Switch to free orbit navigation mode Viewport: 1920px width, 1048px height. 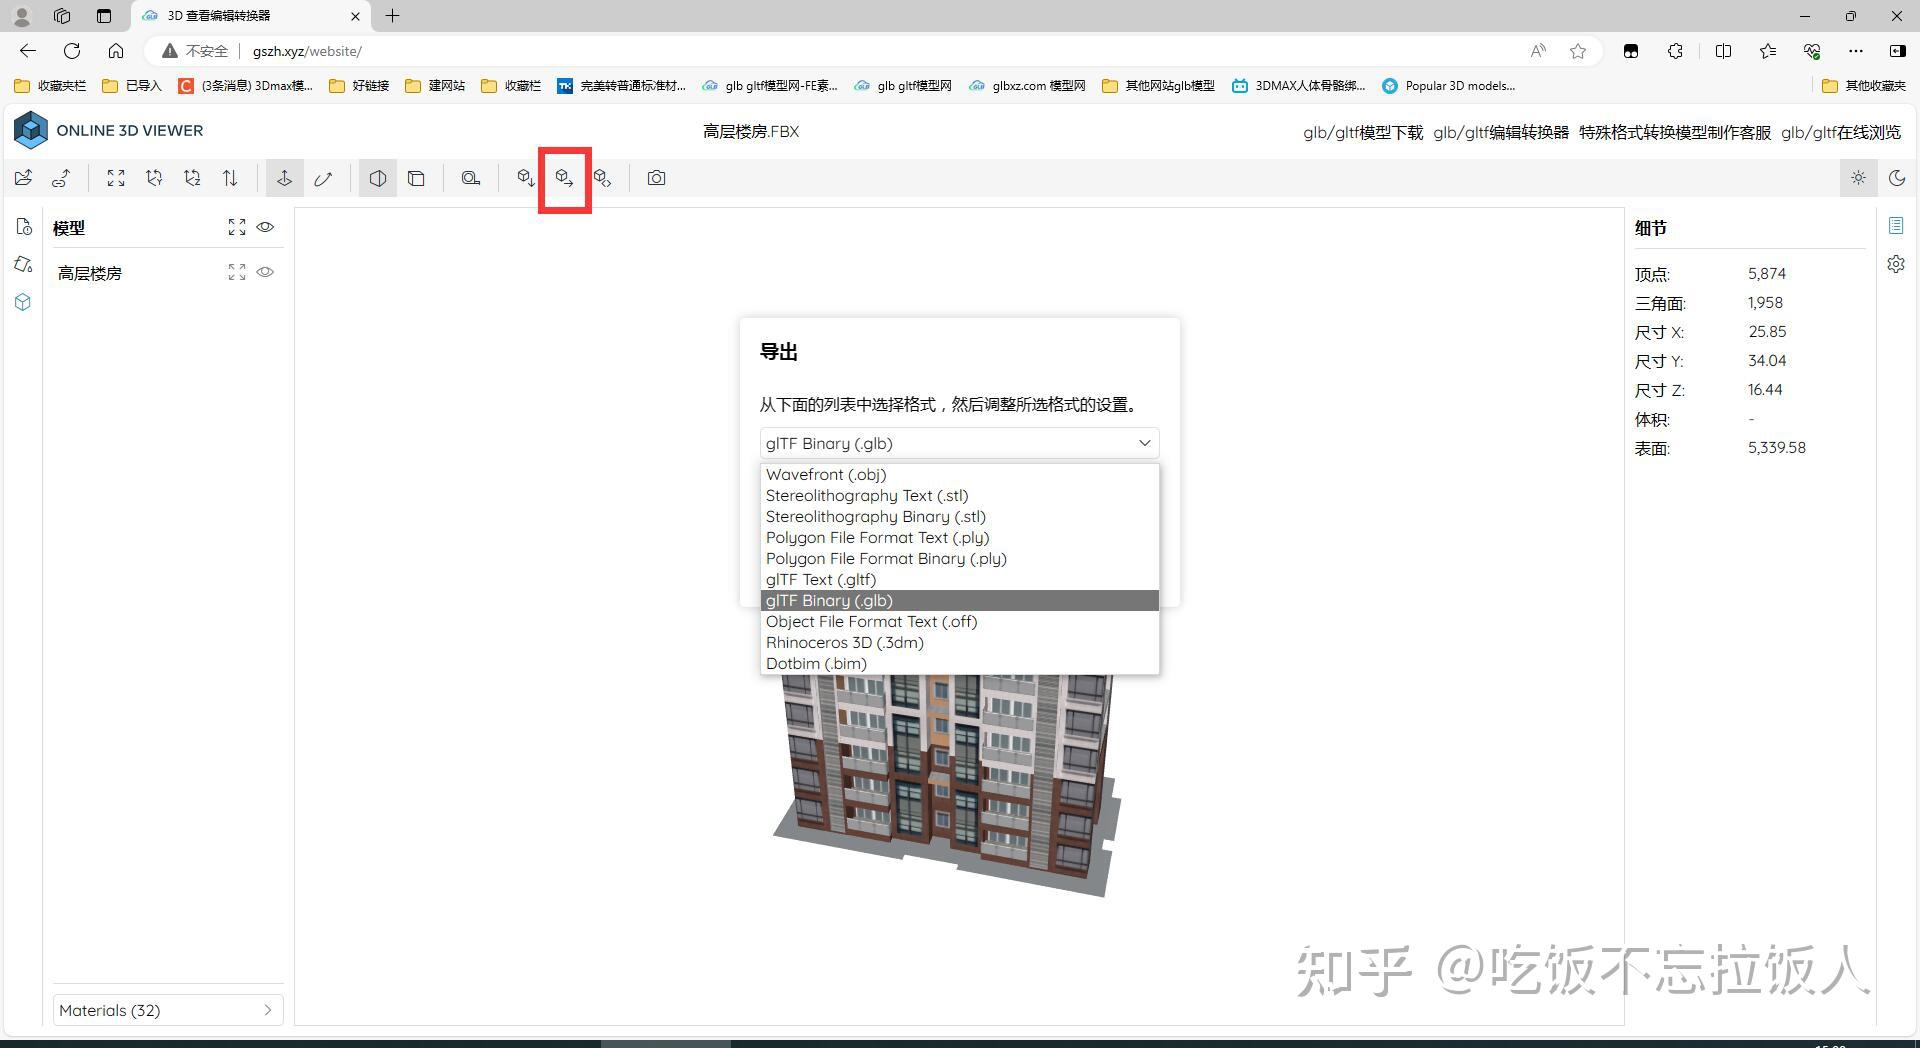[x=323, y=178]
